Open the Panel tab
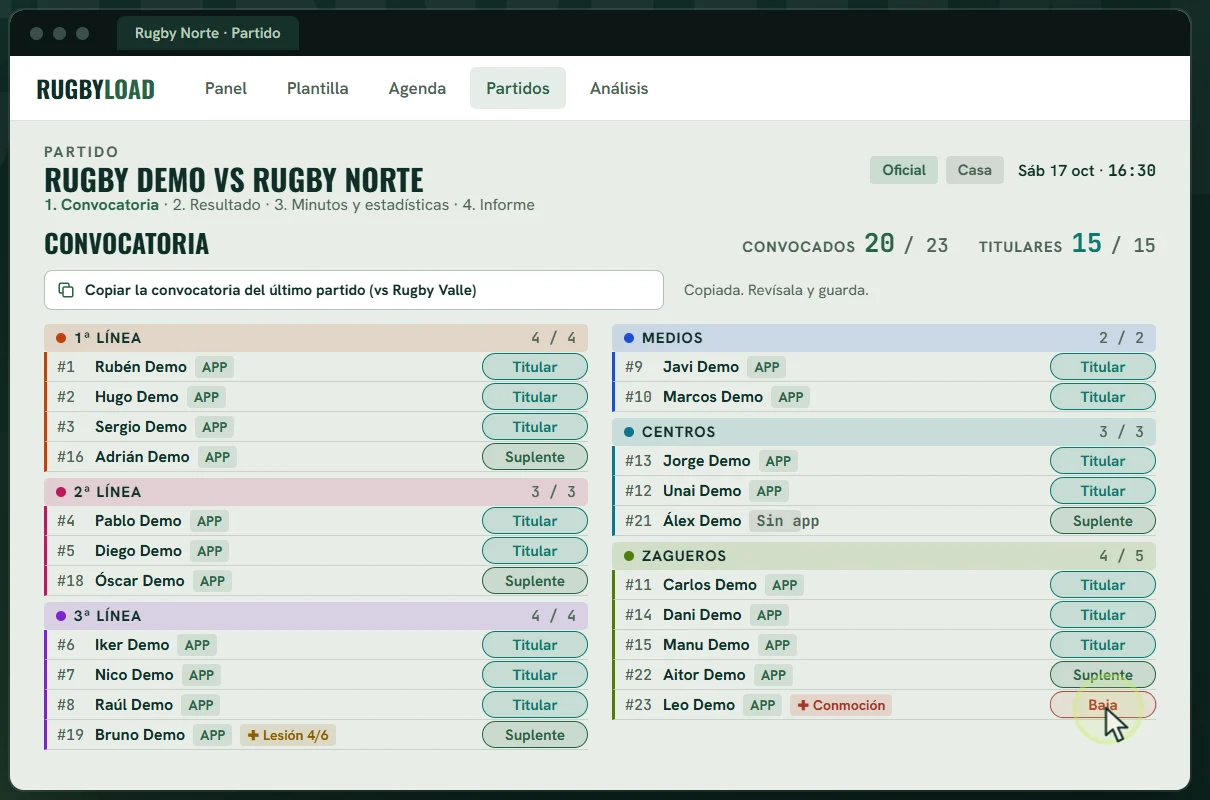This screenshot has height=800, width=1210. point(226,88)
